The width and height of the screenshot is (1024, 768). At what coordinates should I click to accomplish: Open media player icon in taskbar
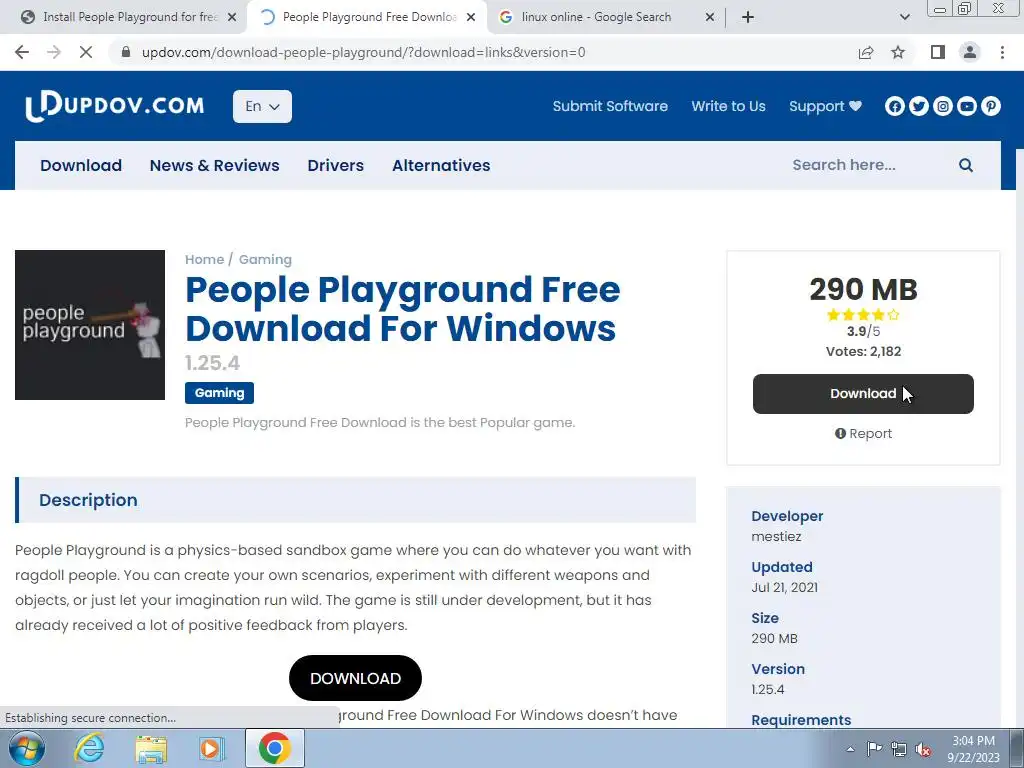point(212,748)
